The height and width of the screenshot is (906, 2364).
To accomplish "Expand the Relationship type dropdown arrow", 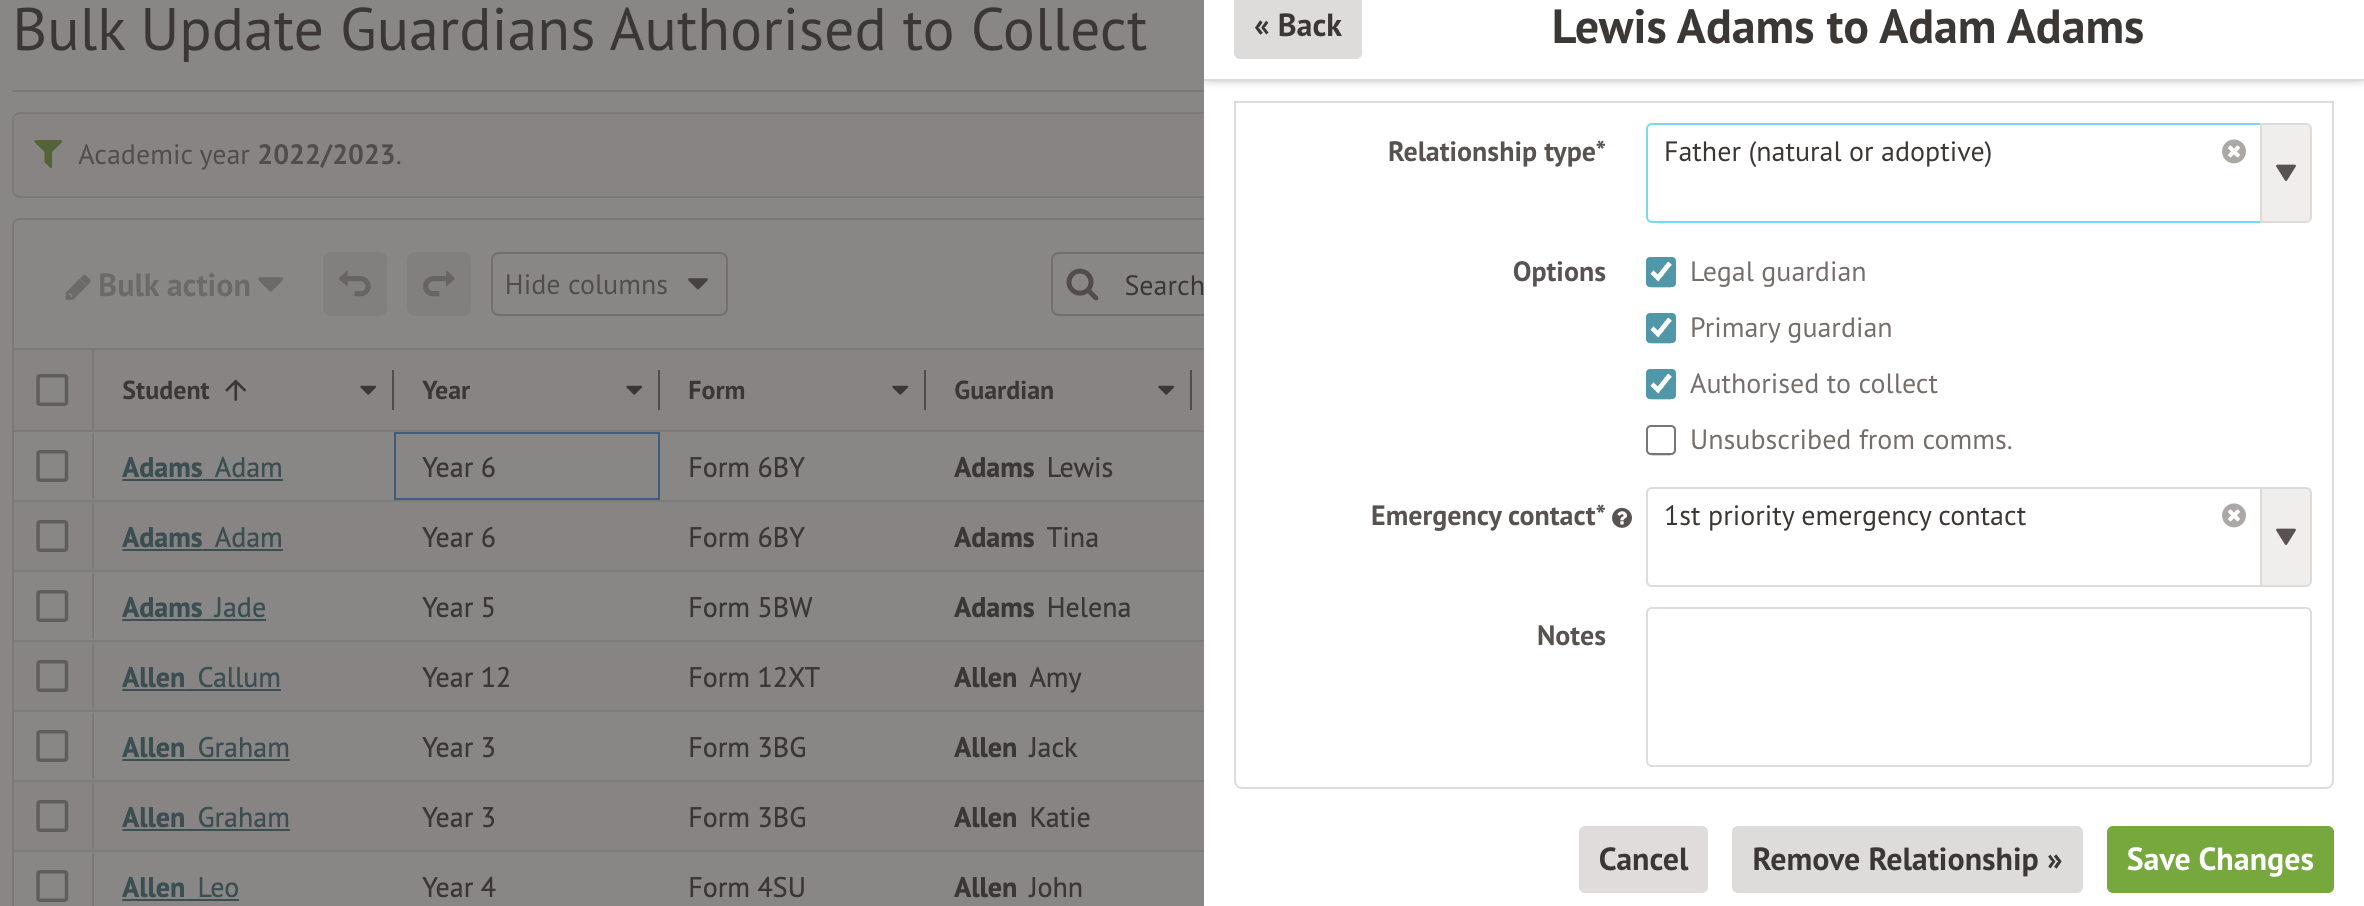I will click(x=2285, y=173).
